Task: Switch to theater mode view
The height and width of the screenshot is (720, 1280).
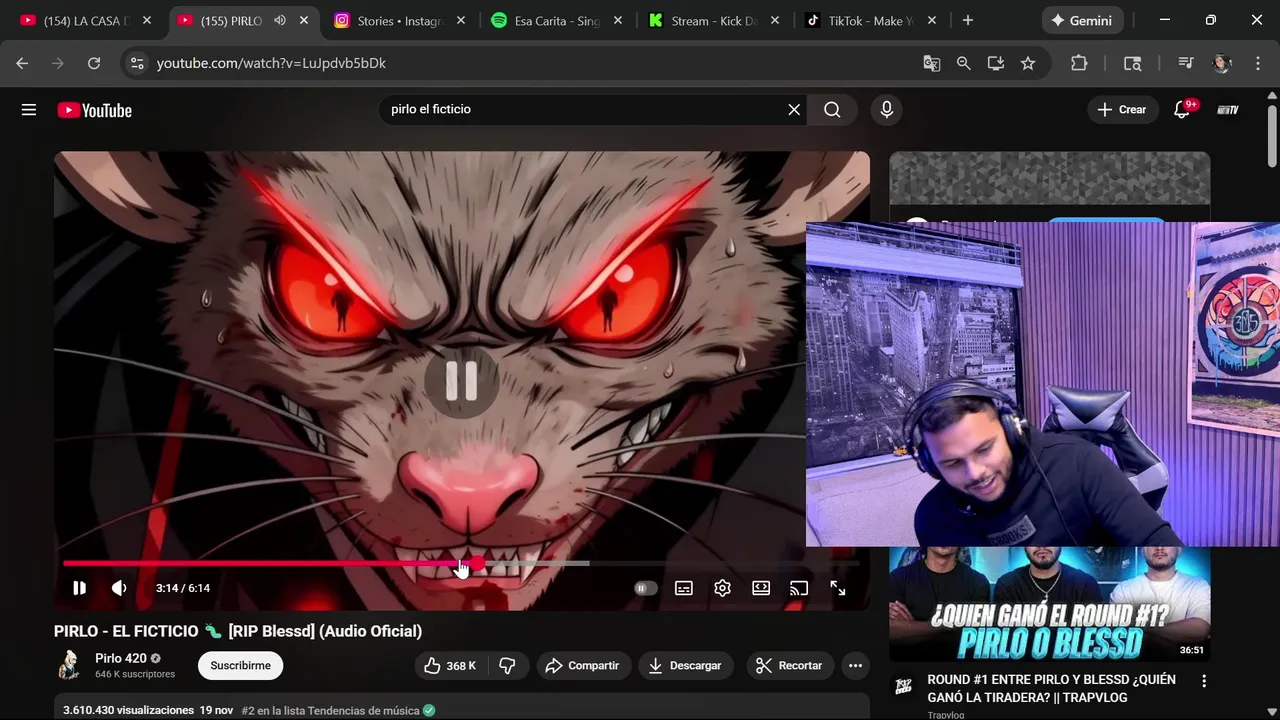Action: [x=761, y=588]
